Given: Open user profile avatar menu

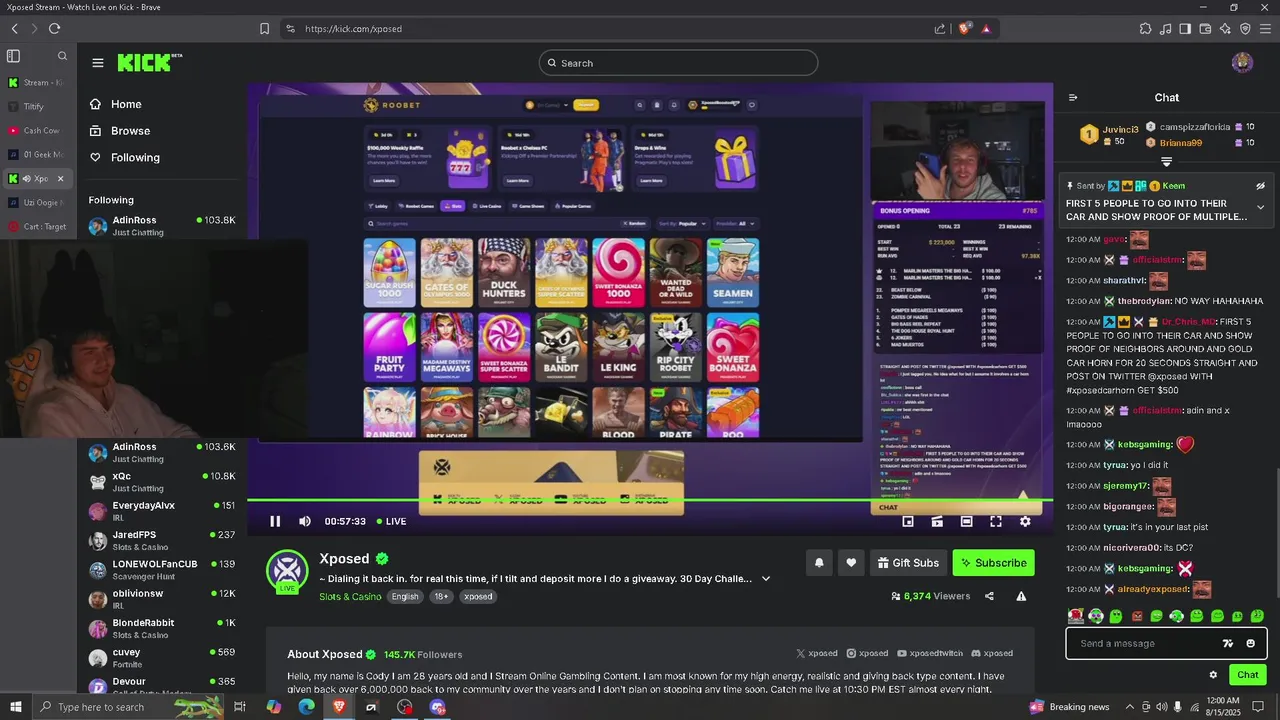Looking at the screenshot, I should pyautogui.click(x=1242, y=63).
